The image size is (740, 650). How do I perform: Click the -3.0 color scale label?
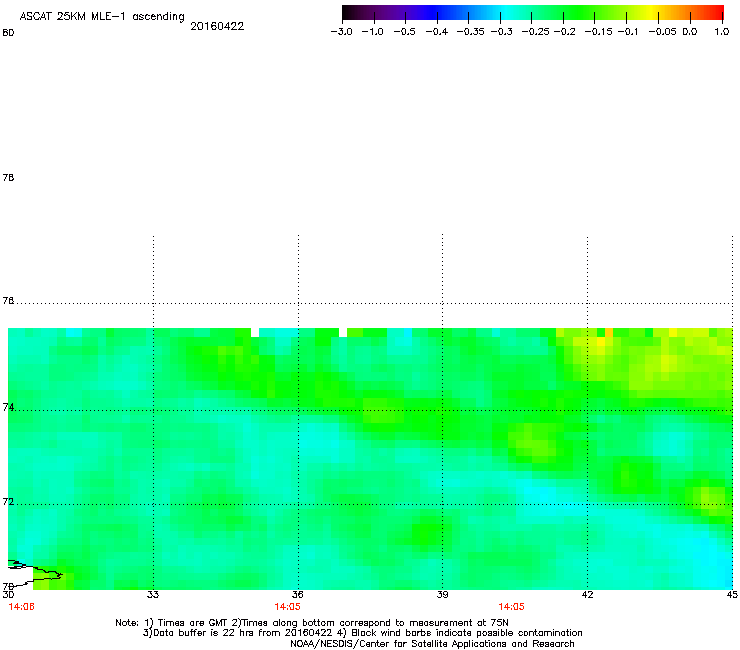341,32
